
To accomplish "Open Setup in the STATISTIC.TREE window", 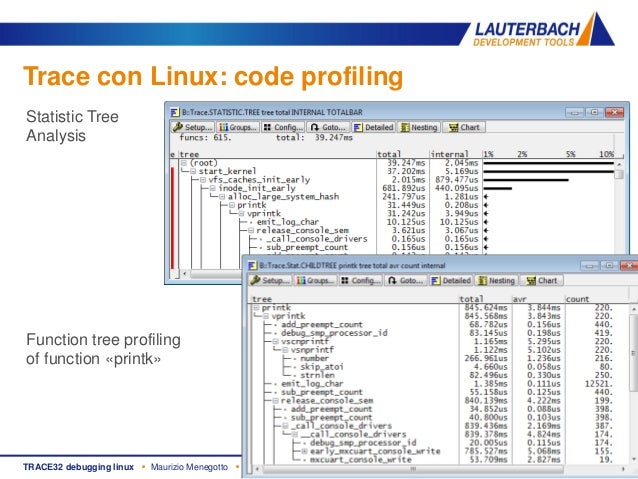I will click(193, 127).
